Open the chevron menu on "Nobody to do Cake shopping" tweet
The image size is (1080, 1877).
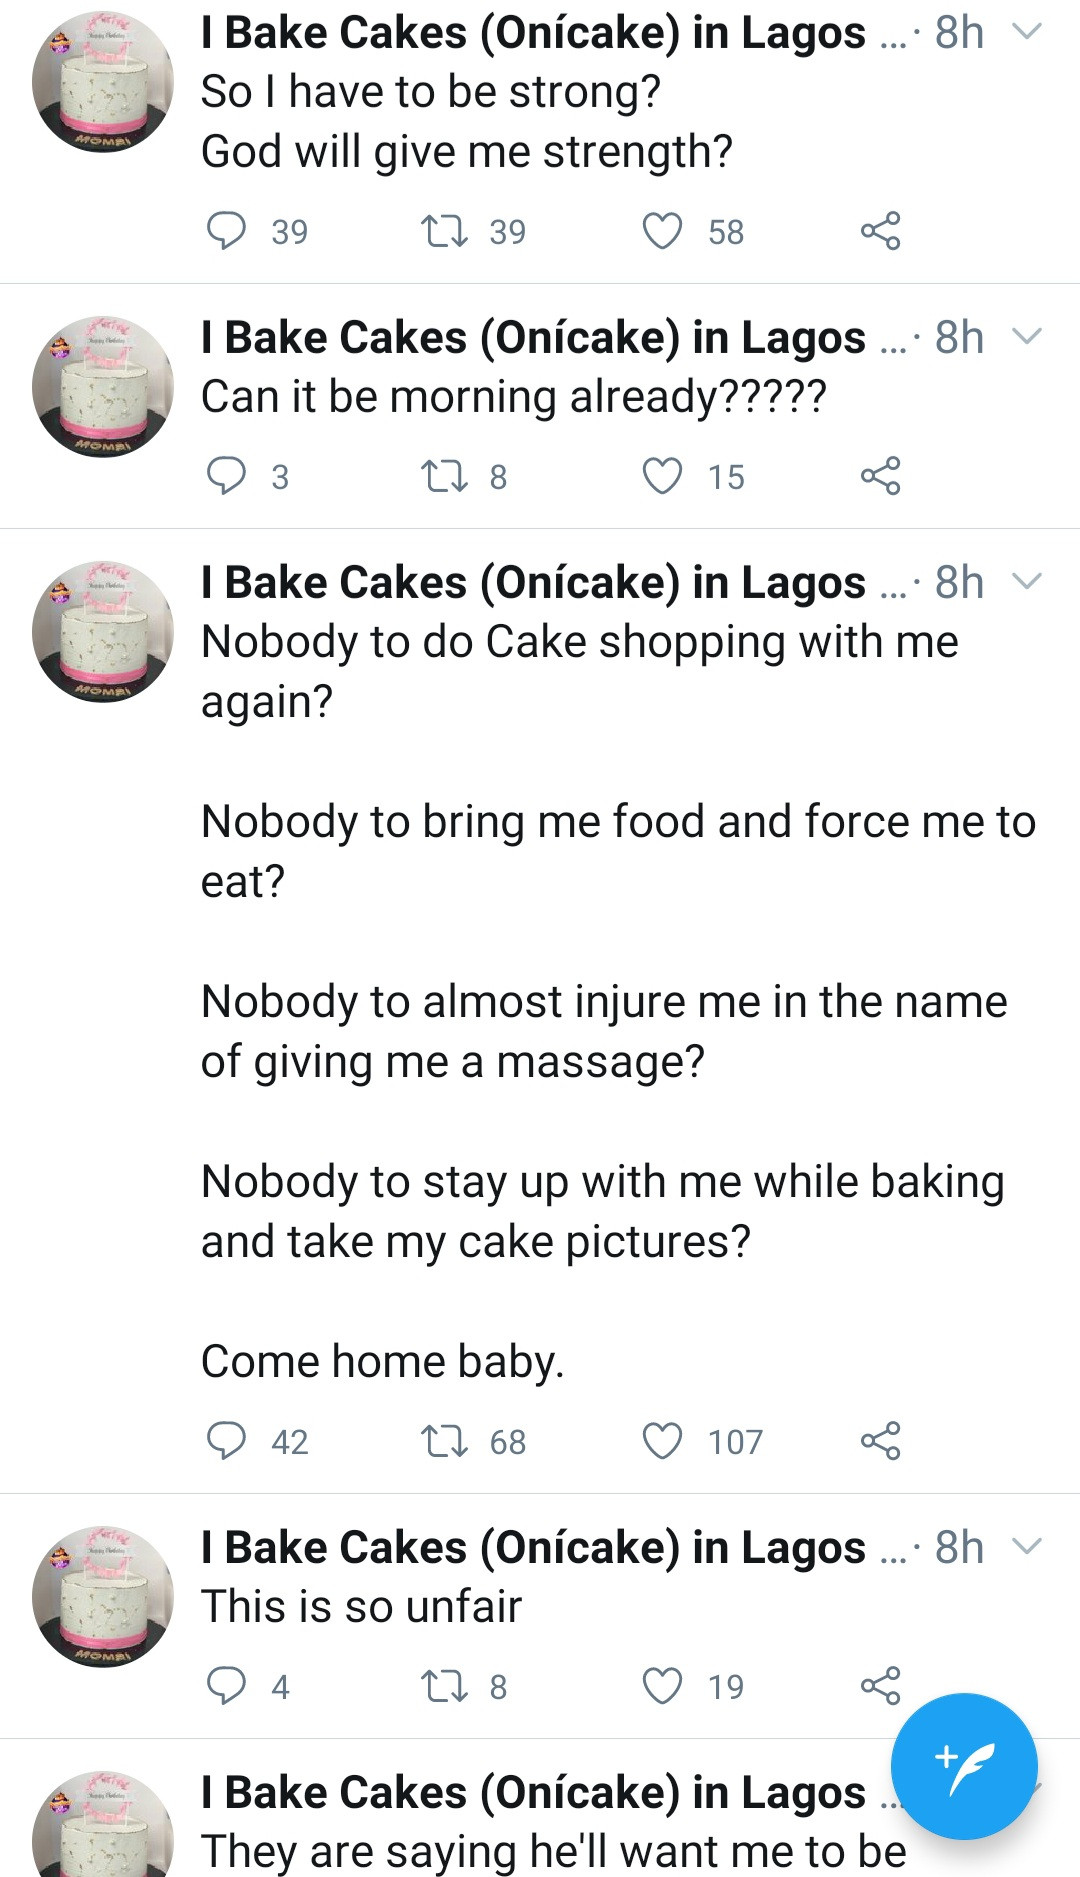[x=1027, y=582]
